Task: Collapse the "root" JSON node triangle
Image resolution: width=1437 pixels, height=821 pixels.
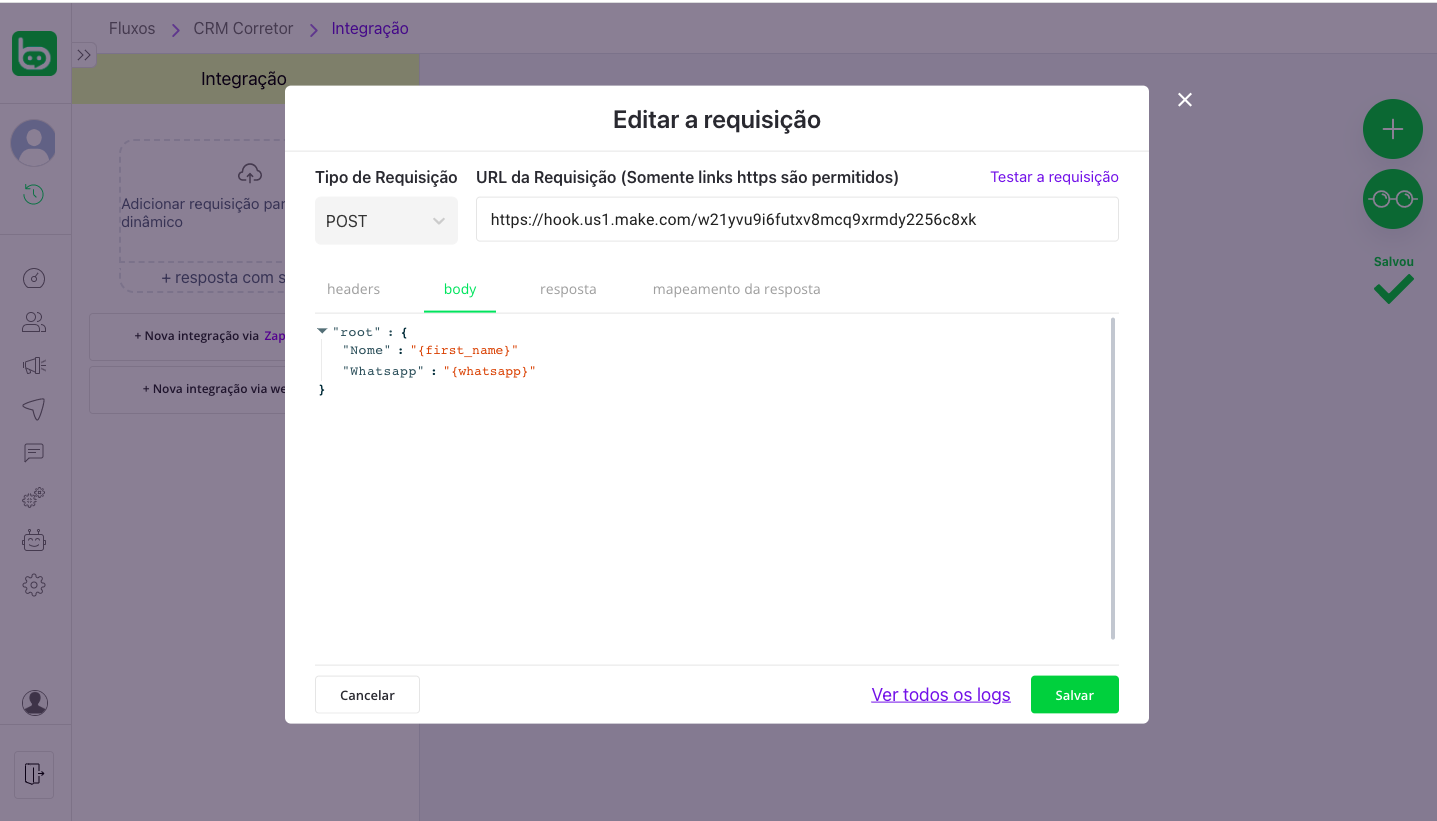Action: pyautogui.click(x=322, y=331)
